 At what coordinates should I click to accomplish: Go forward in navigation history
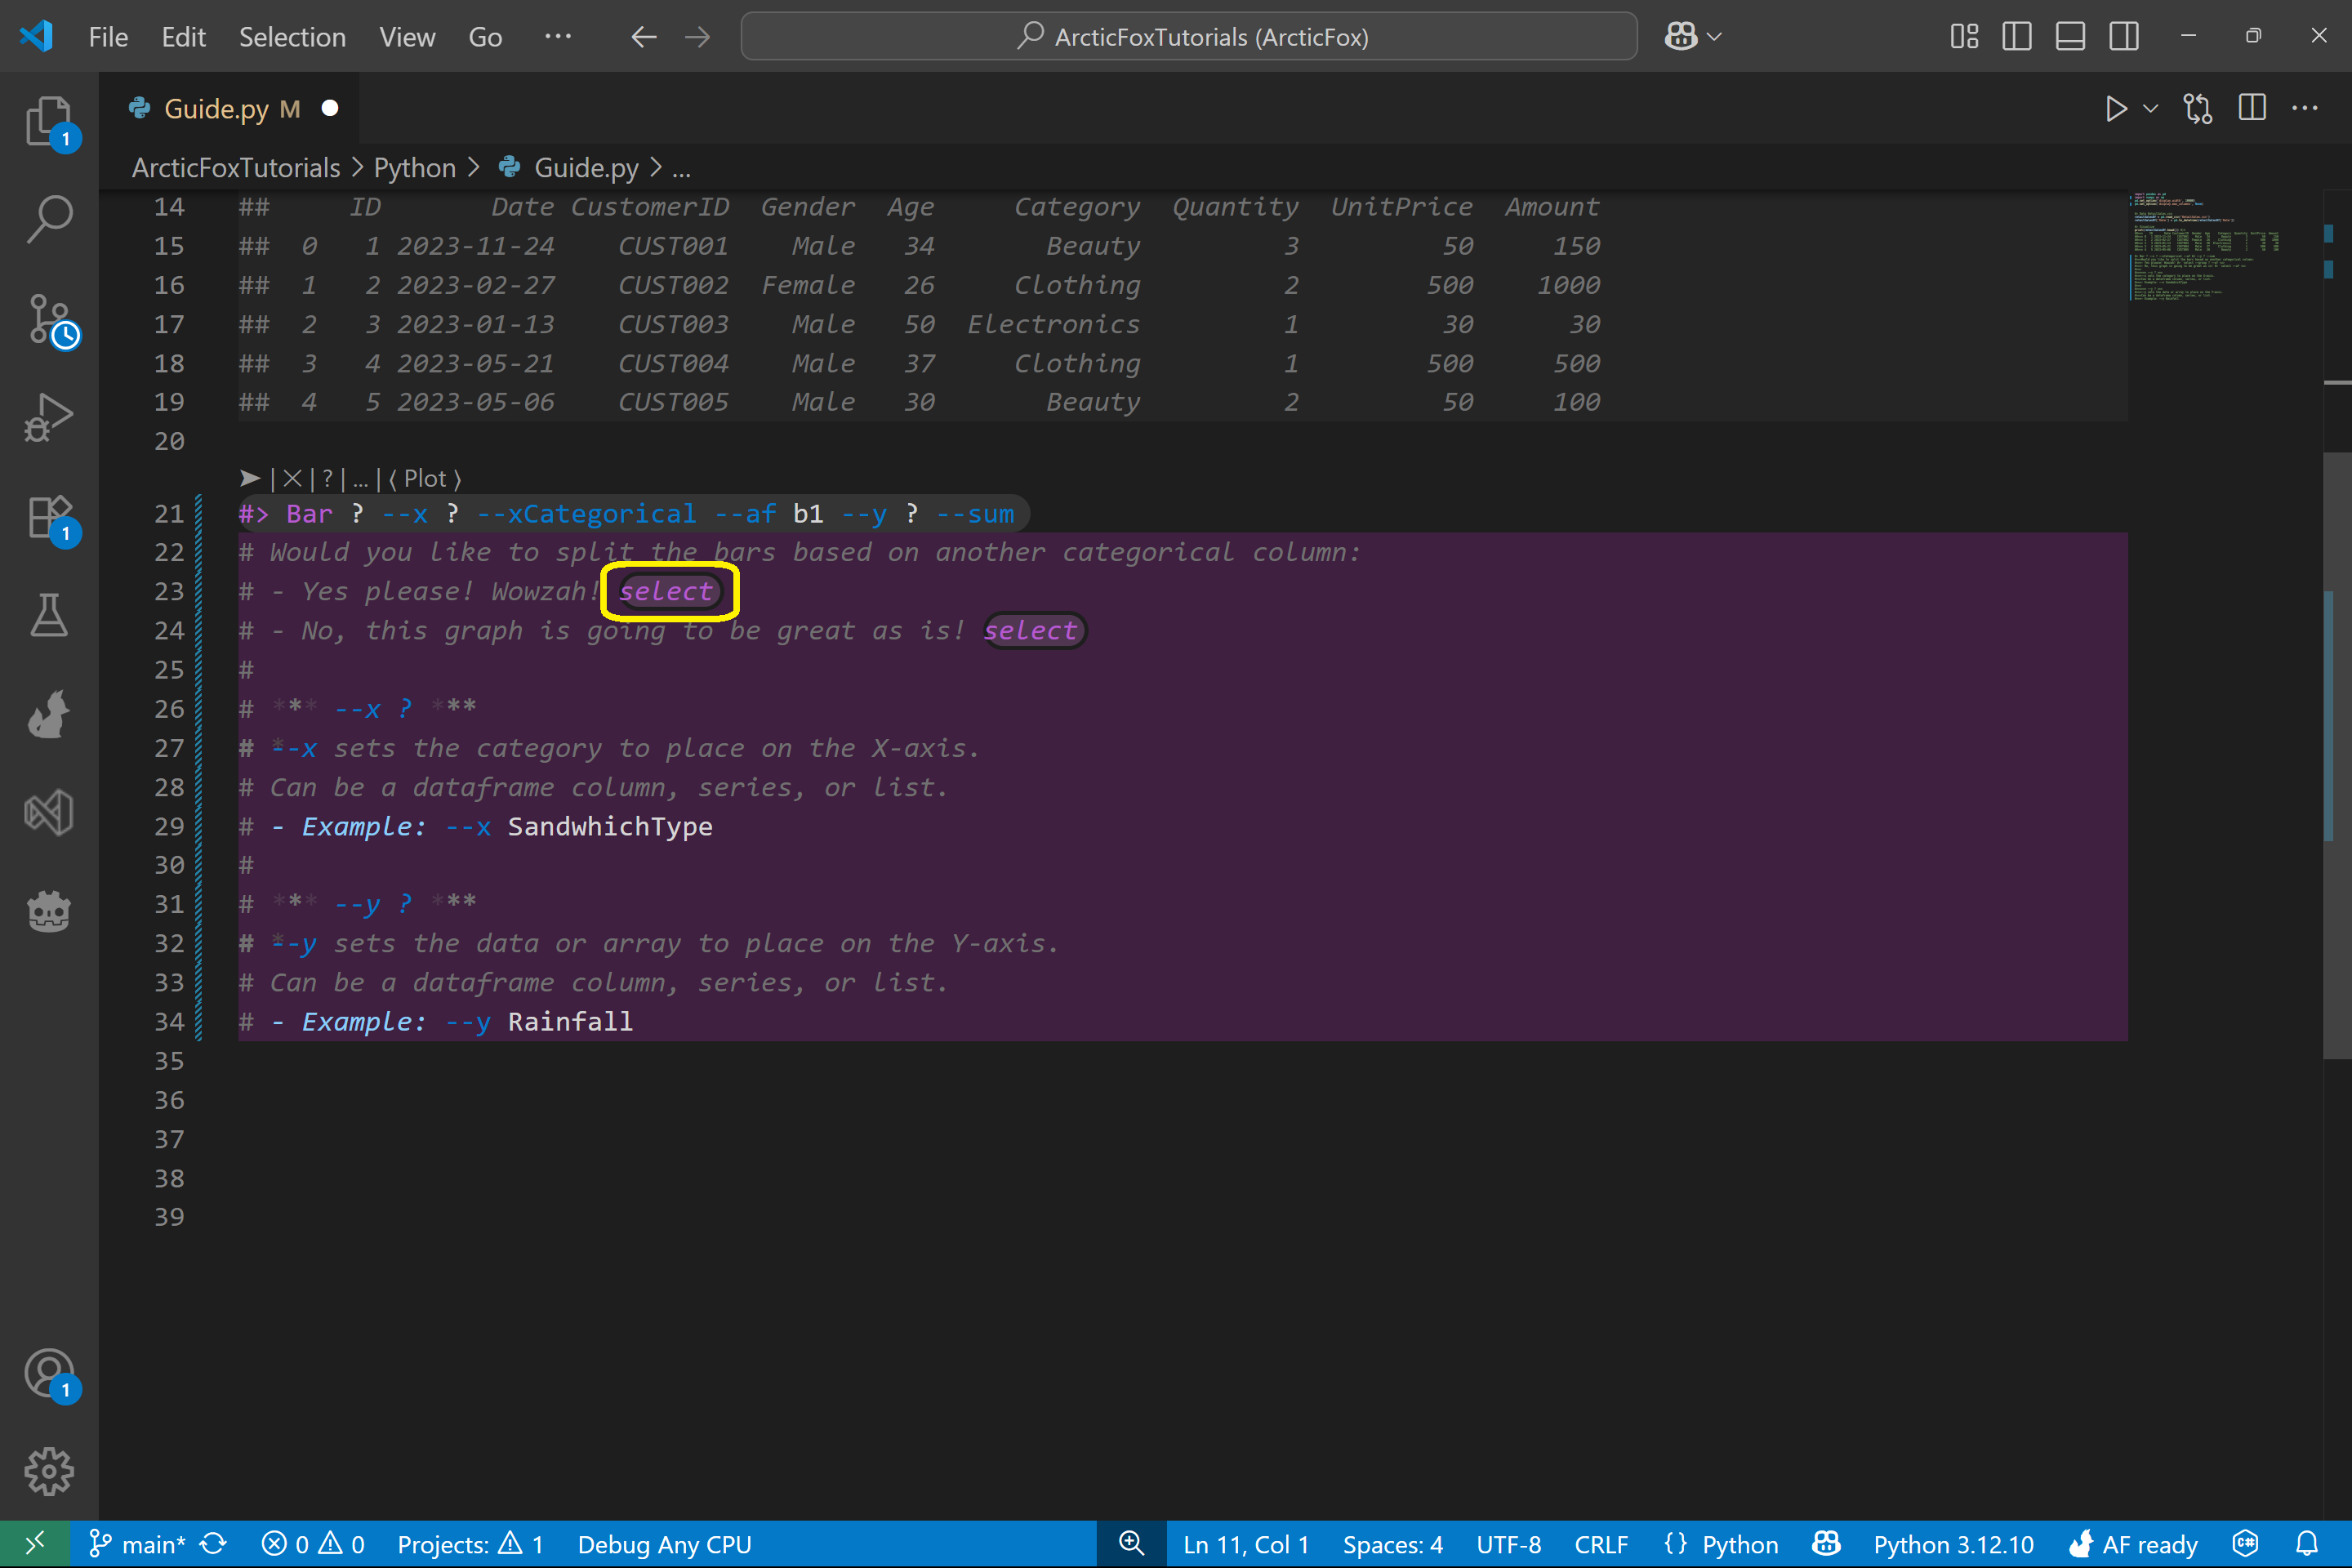click(x=697, y=37)
